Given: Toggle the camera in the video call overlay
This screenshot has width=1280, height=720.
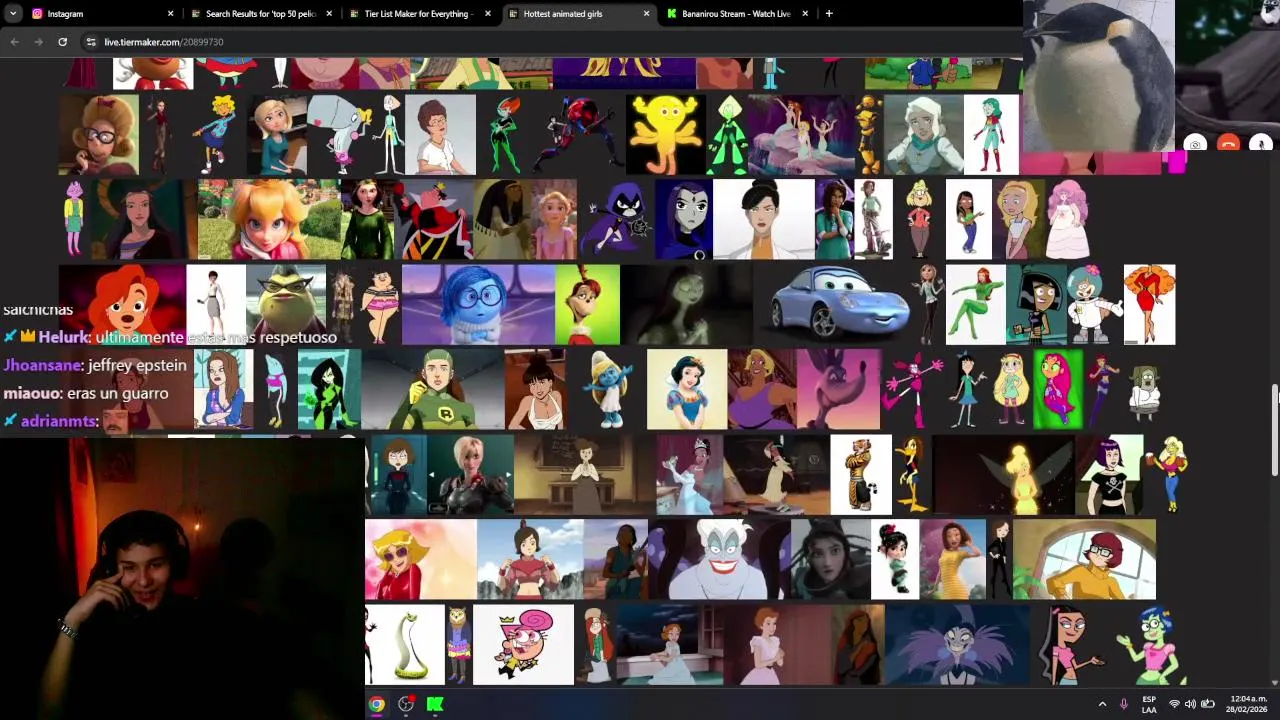Looking at the screenshot, I should tap(1195, 144).
